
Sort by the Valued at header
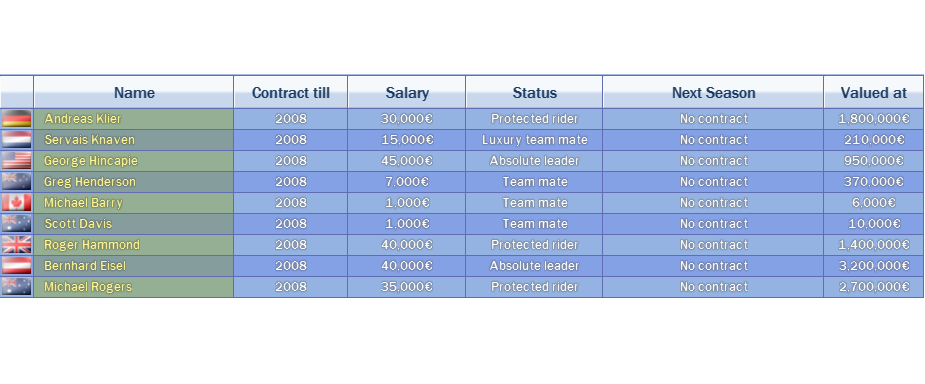874,93
